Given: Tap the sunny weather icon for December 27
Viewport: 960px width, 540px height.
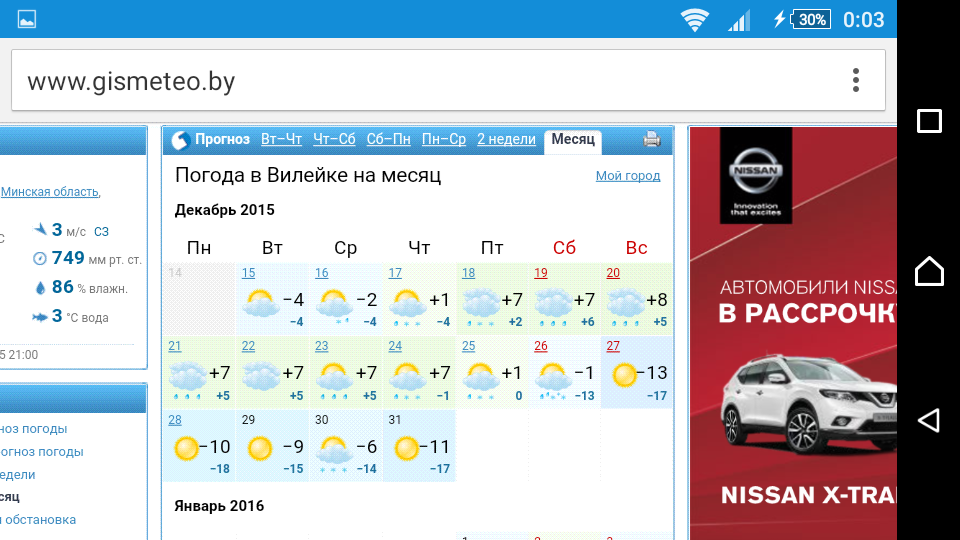Looking at the screenshot, I should coord(625,375).
